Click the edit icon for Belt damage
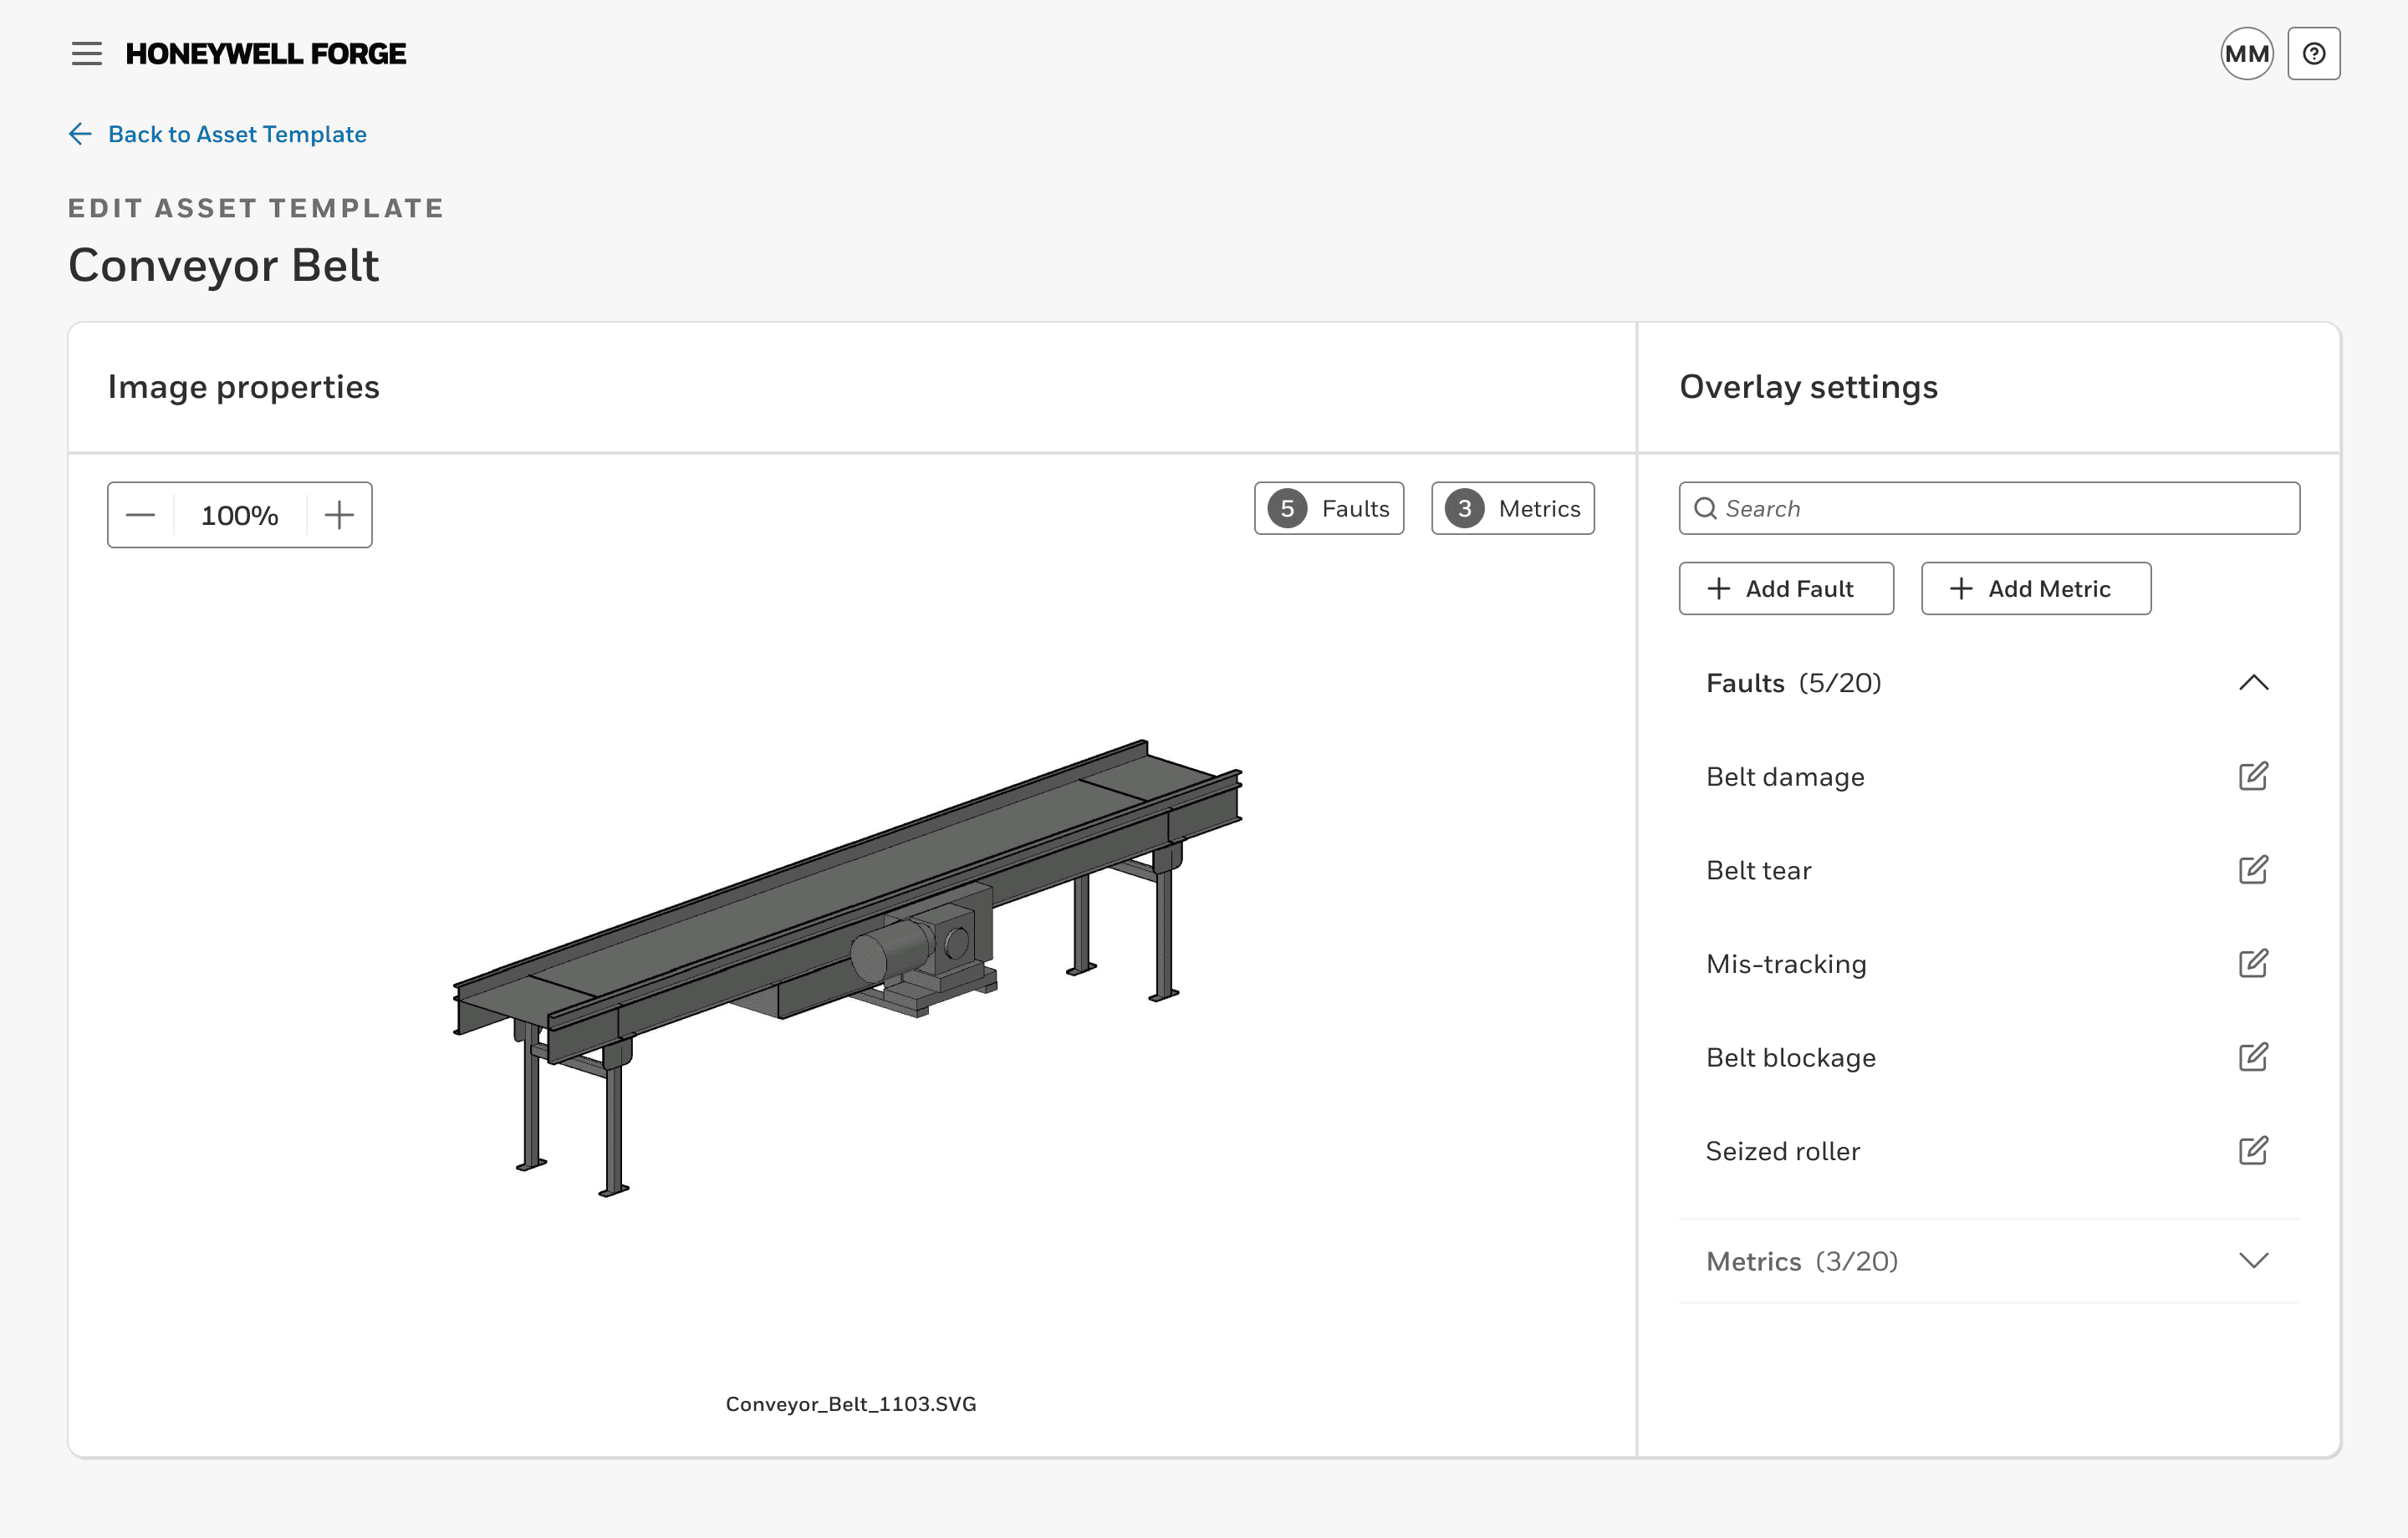 (x=2253, y=777)
